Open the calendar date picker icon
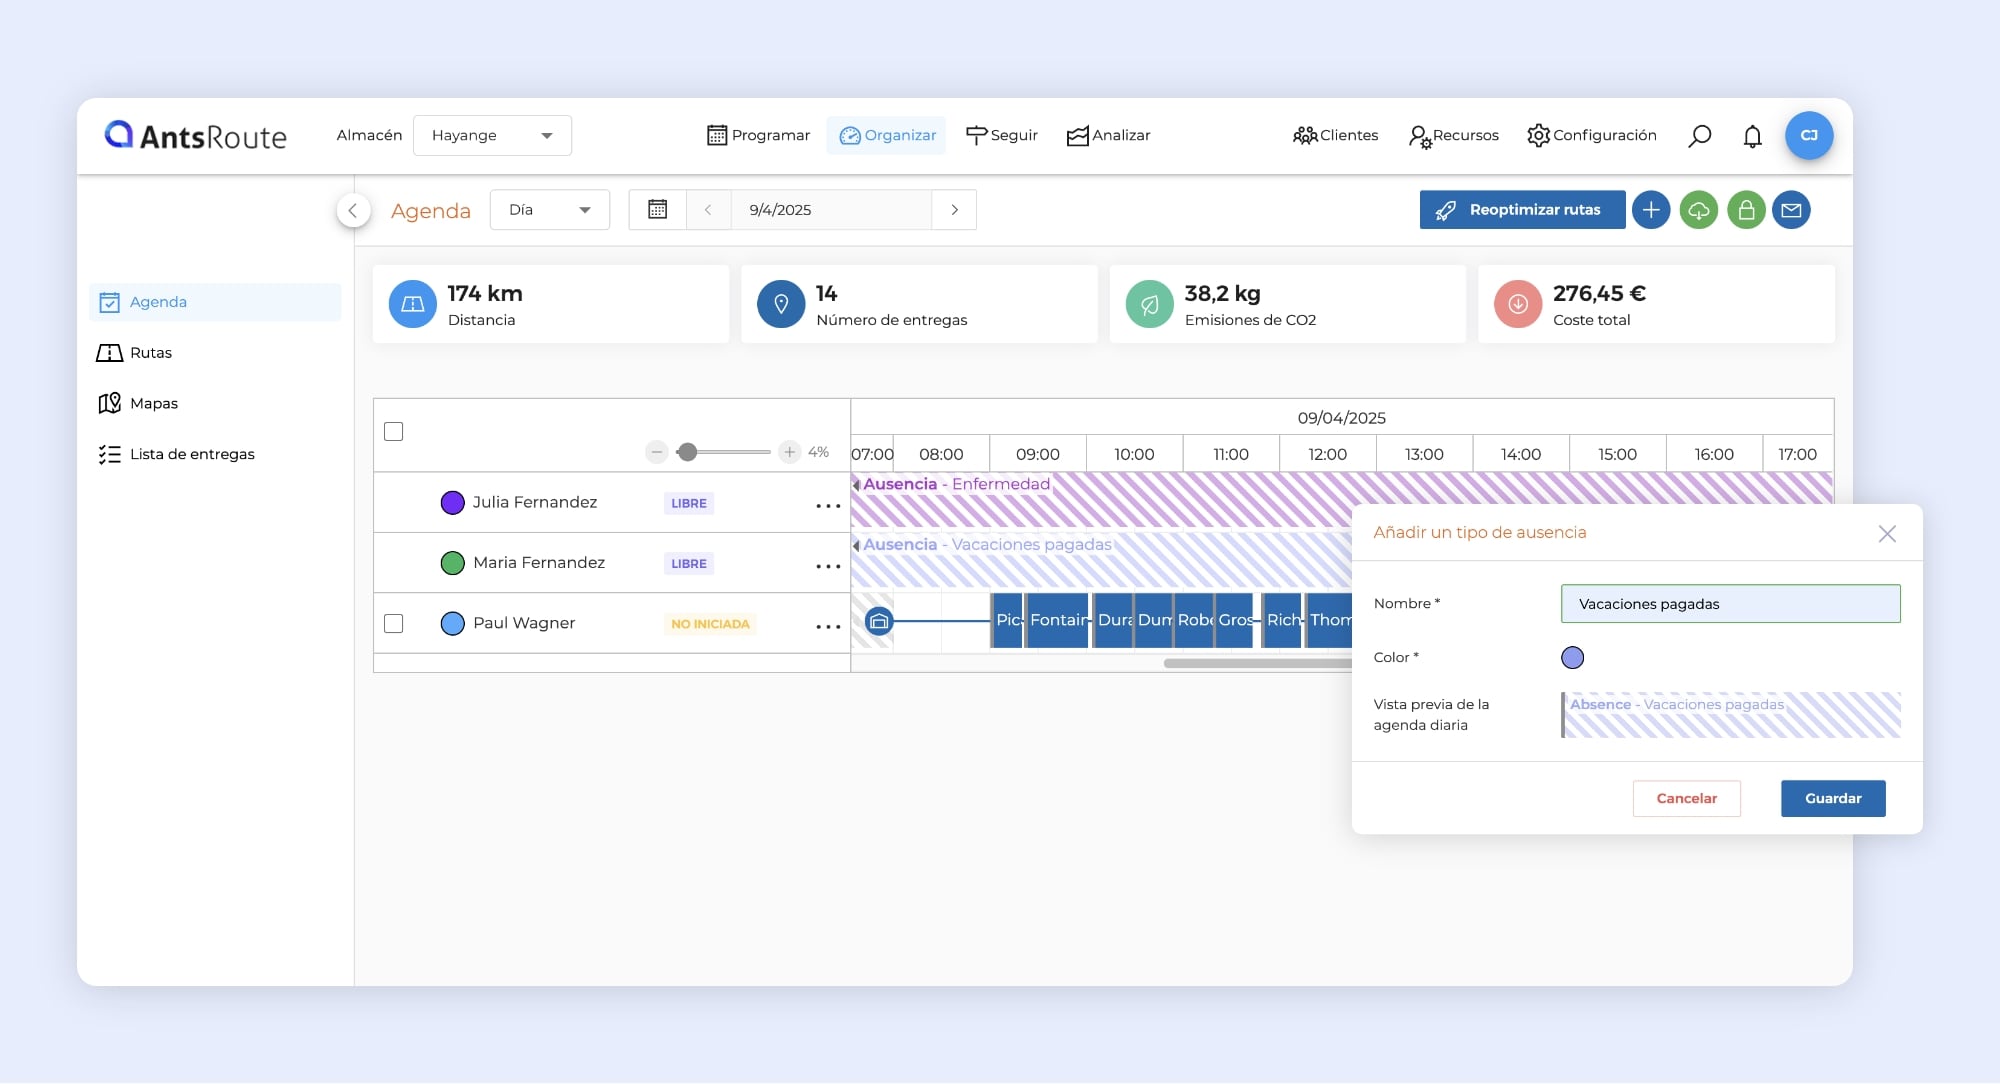2000x1084 pixels. tap(657, 210)
